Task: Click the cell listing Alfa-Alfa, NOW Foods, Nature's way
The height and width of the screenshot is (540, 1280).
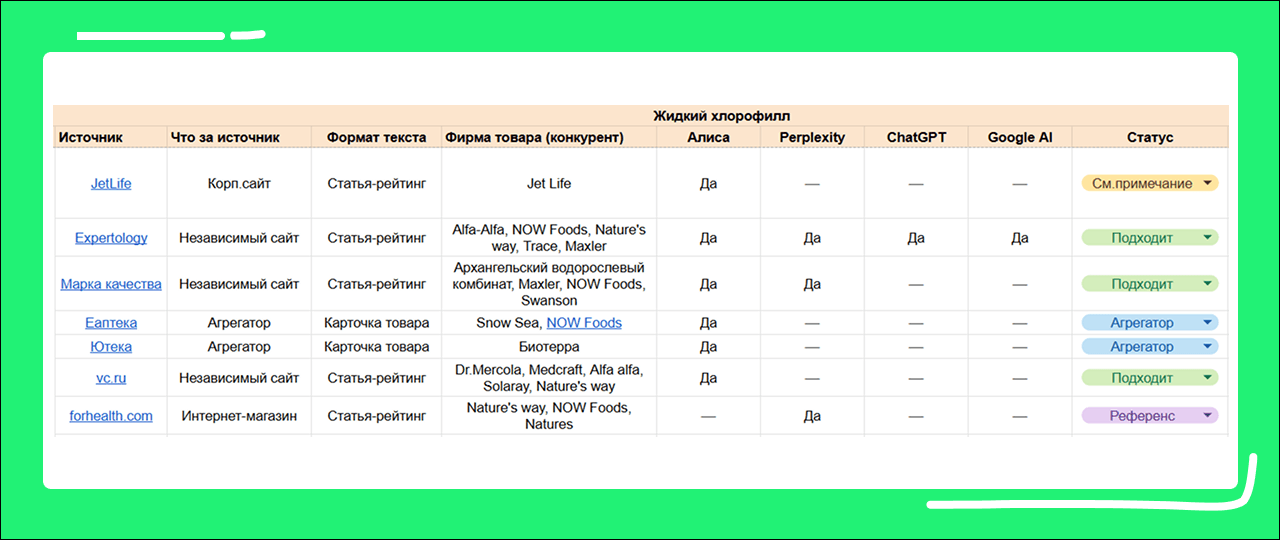Action: pyautogui.click(x=549, y=238)
